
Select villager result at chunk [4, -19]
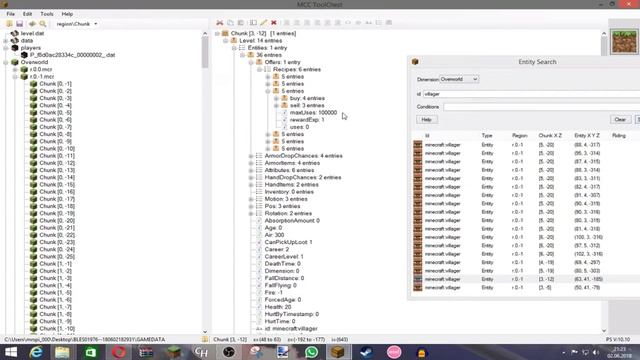coord(527,262)
